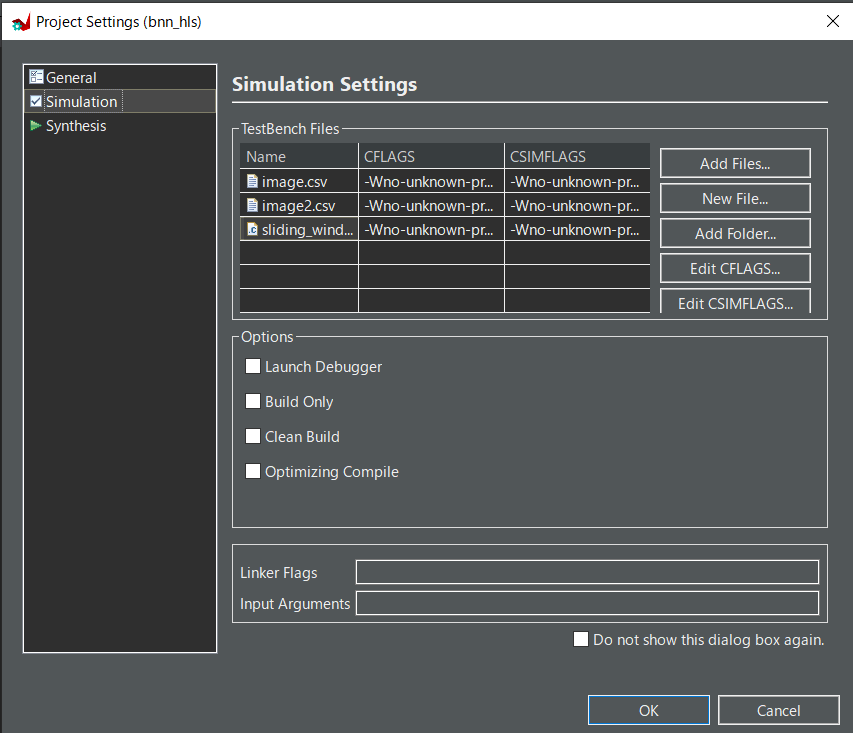Click into the Linker Flags field
Viewport: 853px width, 733px height.
point(587,573)
